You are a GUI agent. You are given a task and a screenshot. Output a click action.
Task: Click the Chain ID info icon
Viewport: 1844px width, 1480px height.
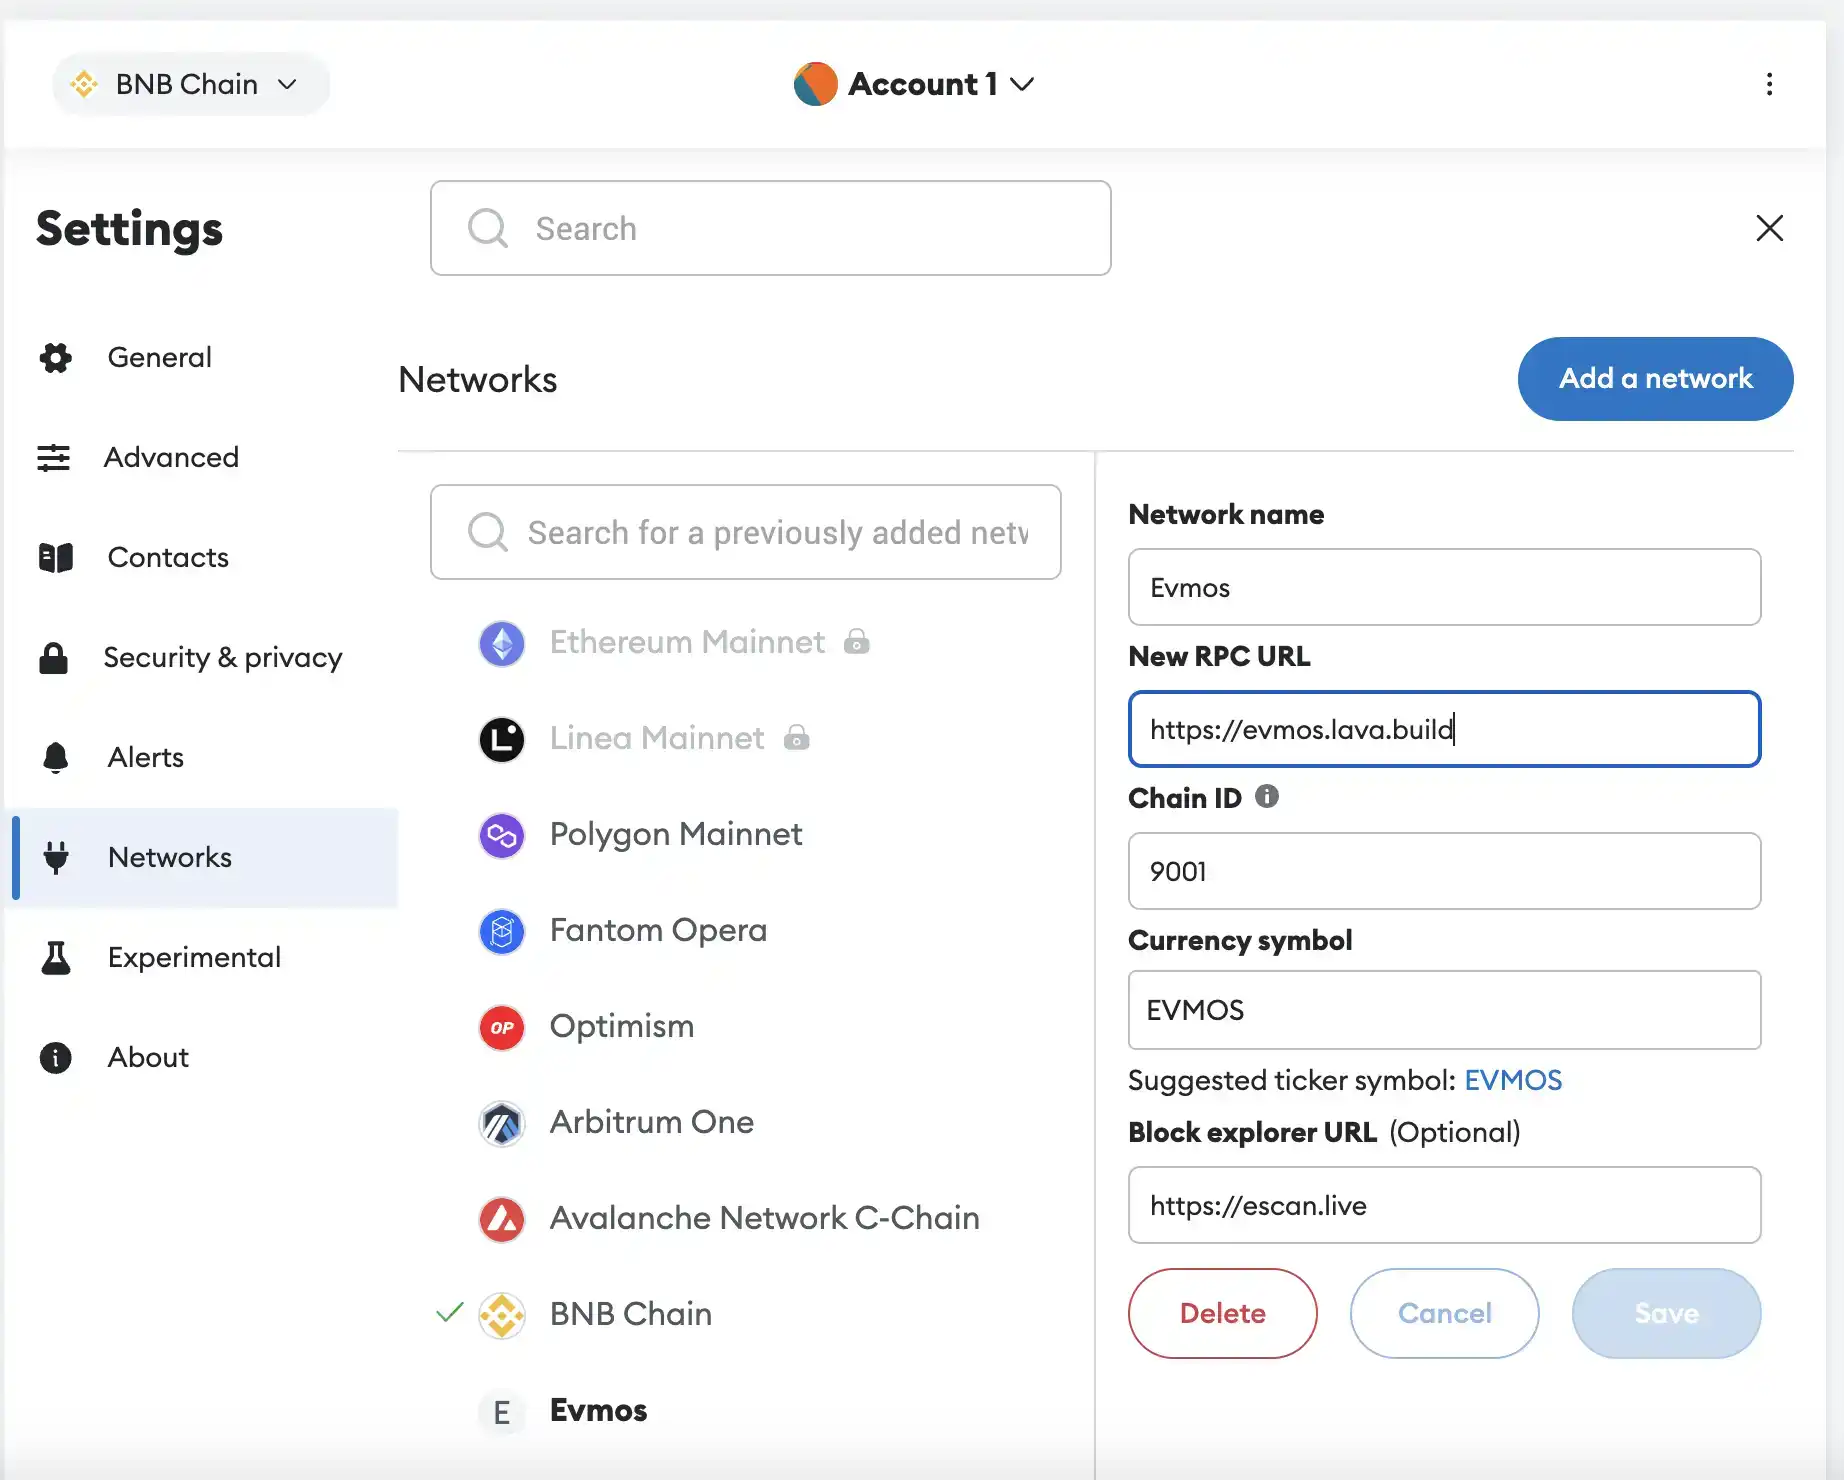click(x=1266, y=797)
